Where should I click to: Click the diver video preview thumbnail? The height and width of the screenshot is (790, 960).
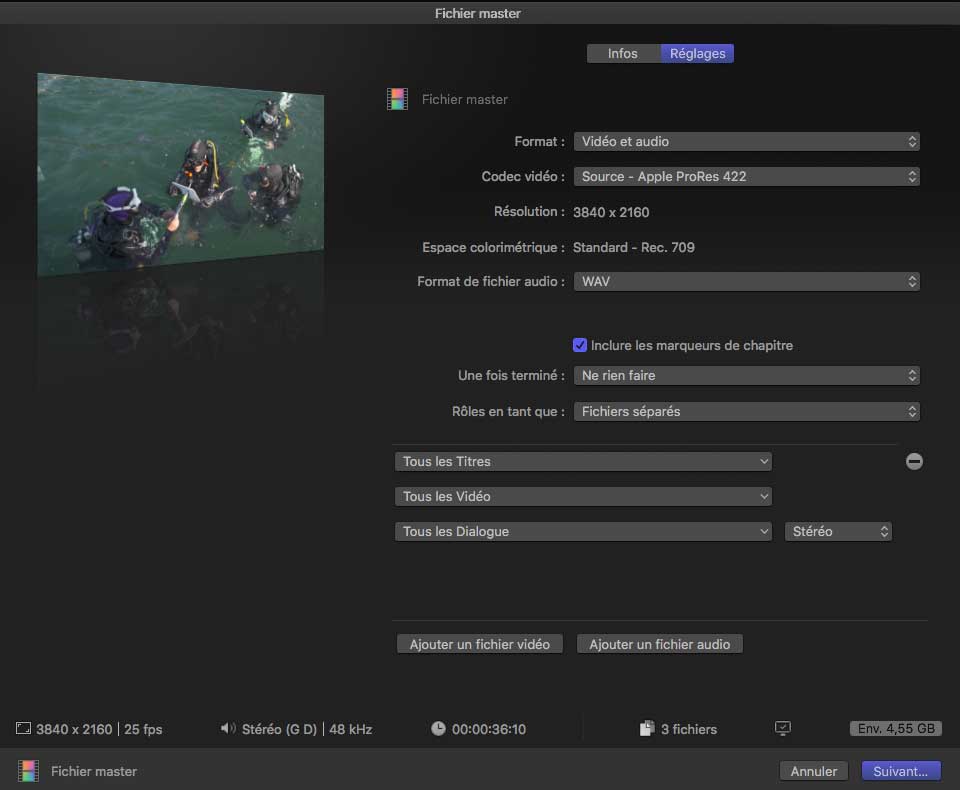coord(181,175)
